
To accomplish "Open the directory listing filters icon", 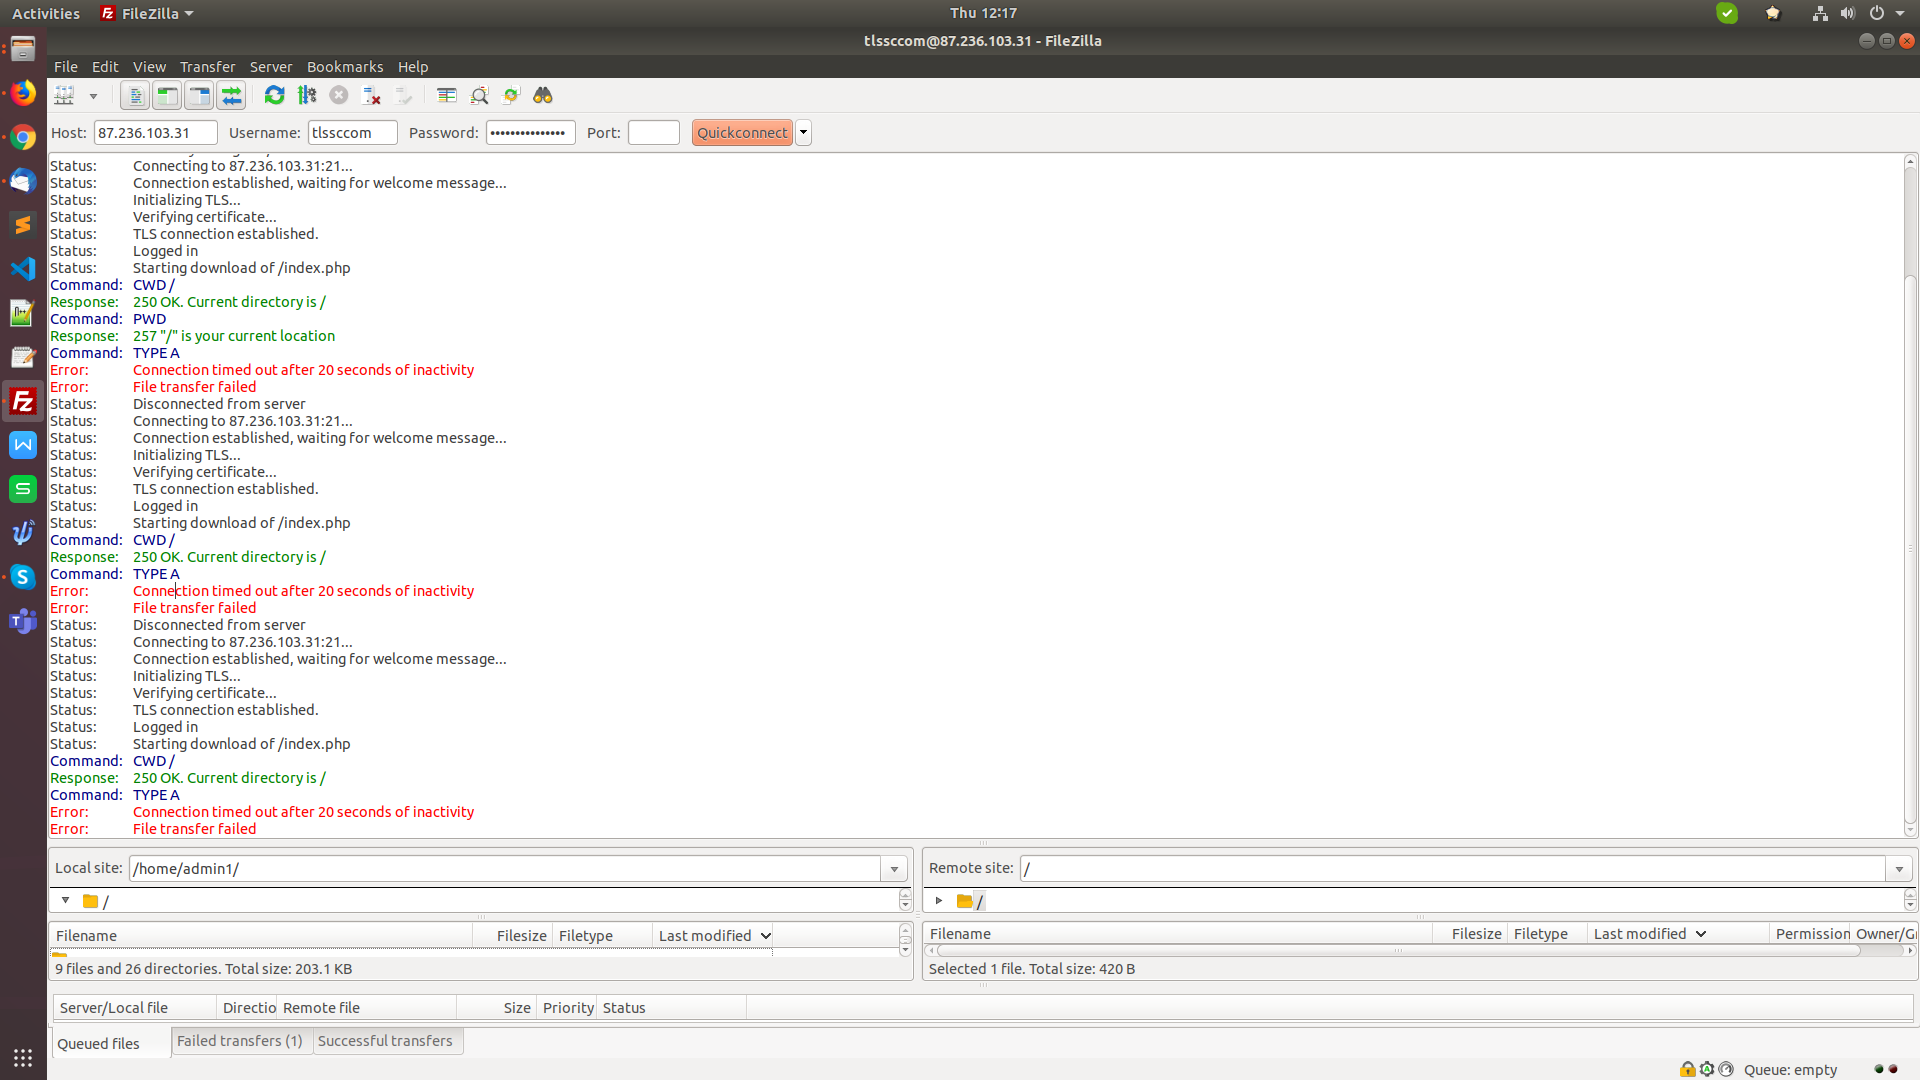I will 447,96.
